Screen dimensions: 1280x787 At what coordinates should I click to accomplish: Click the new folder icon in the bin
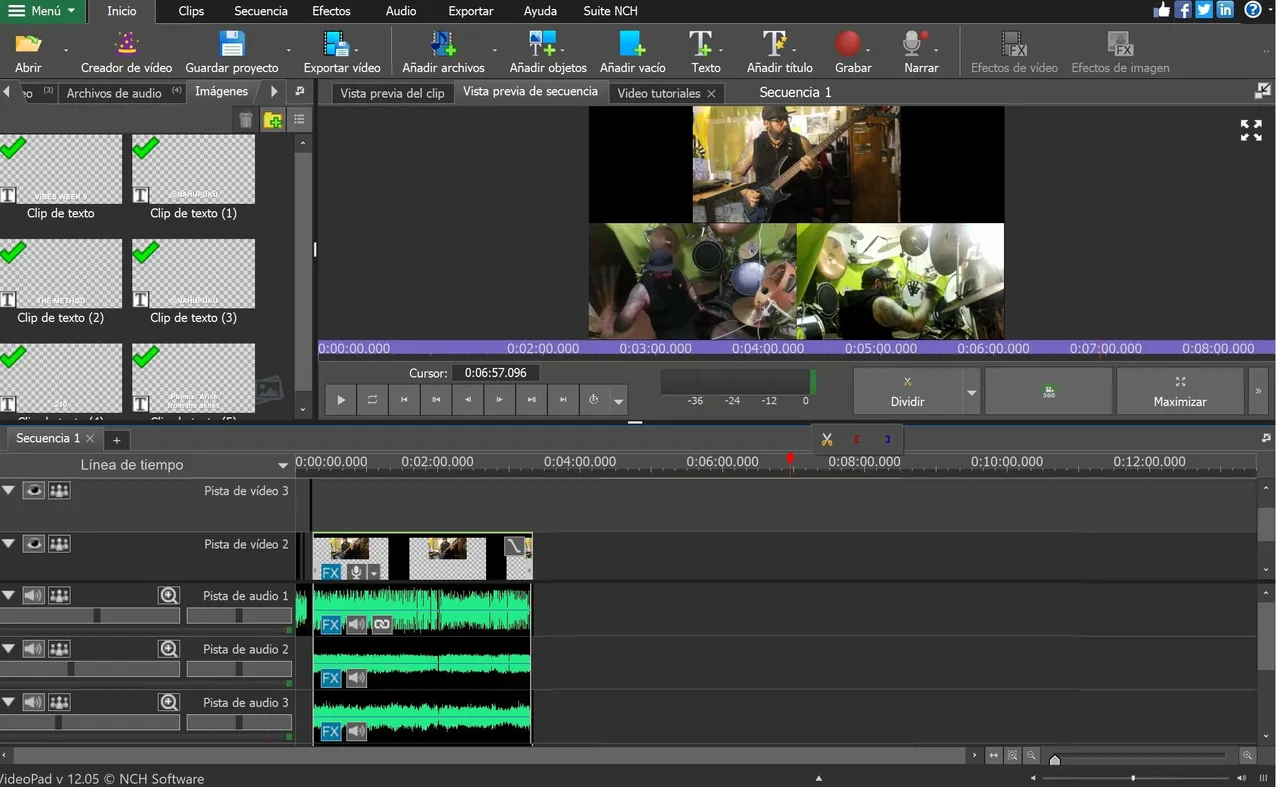pyautogui.click(x=272, y=120)
